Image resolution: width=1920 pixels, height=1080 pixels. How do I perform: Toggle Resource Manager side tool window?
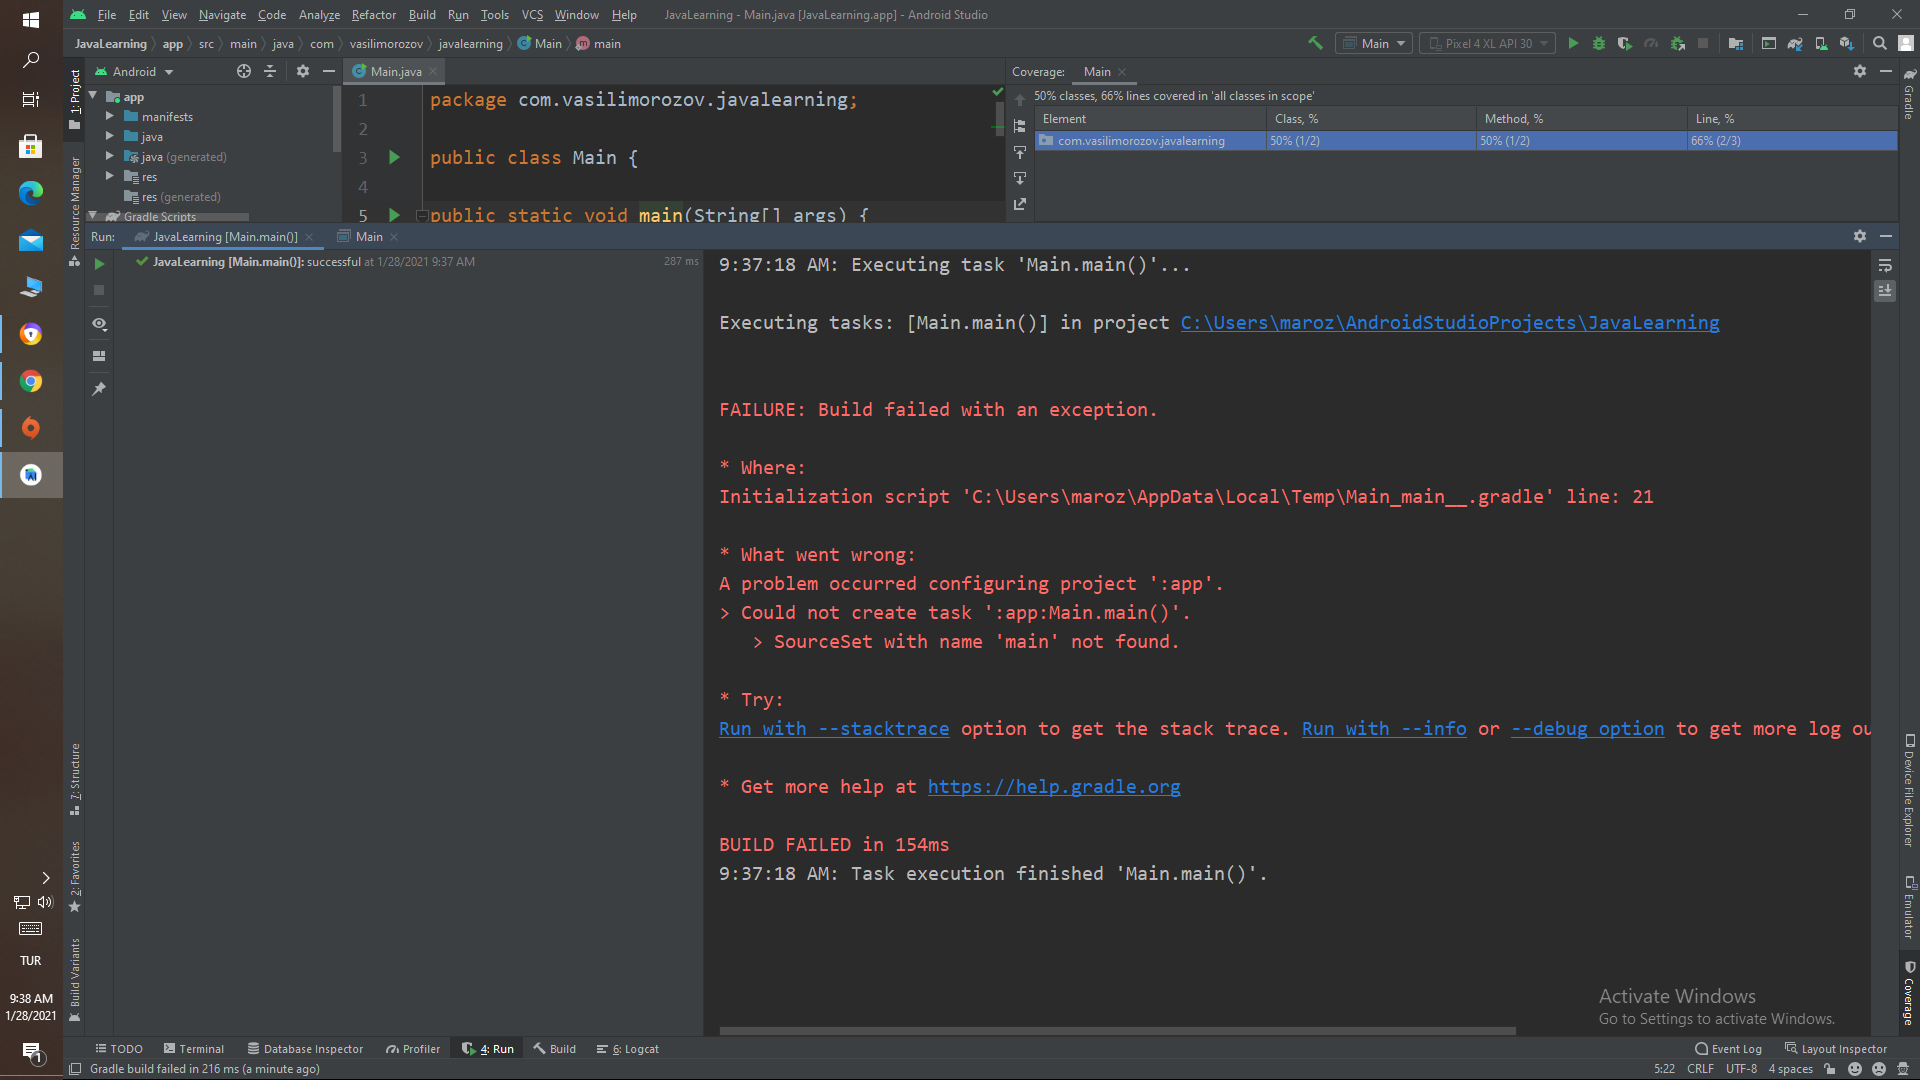[x=75, y=210]
